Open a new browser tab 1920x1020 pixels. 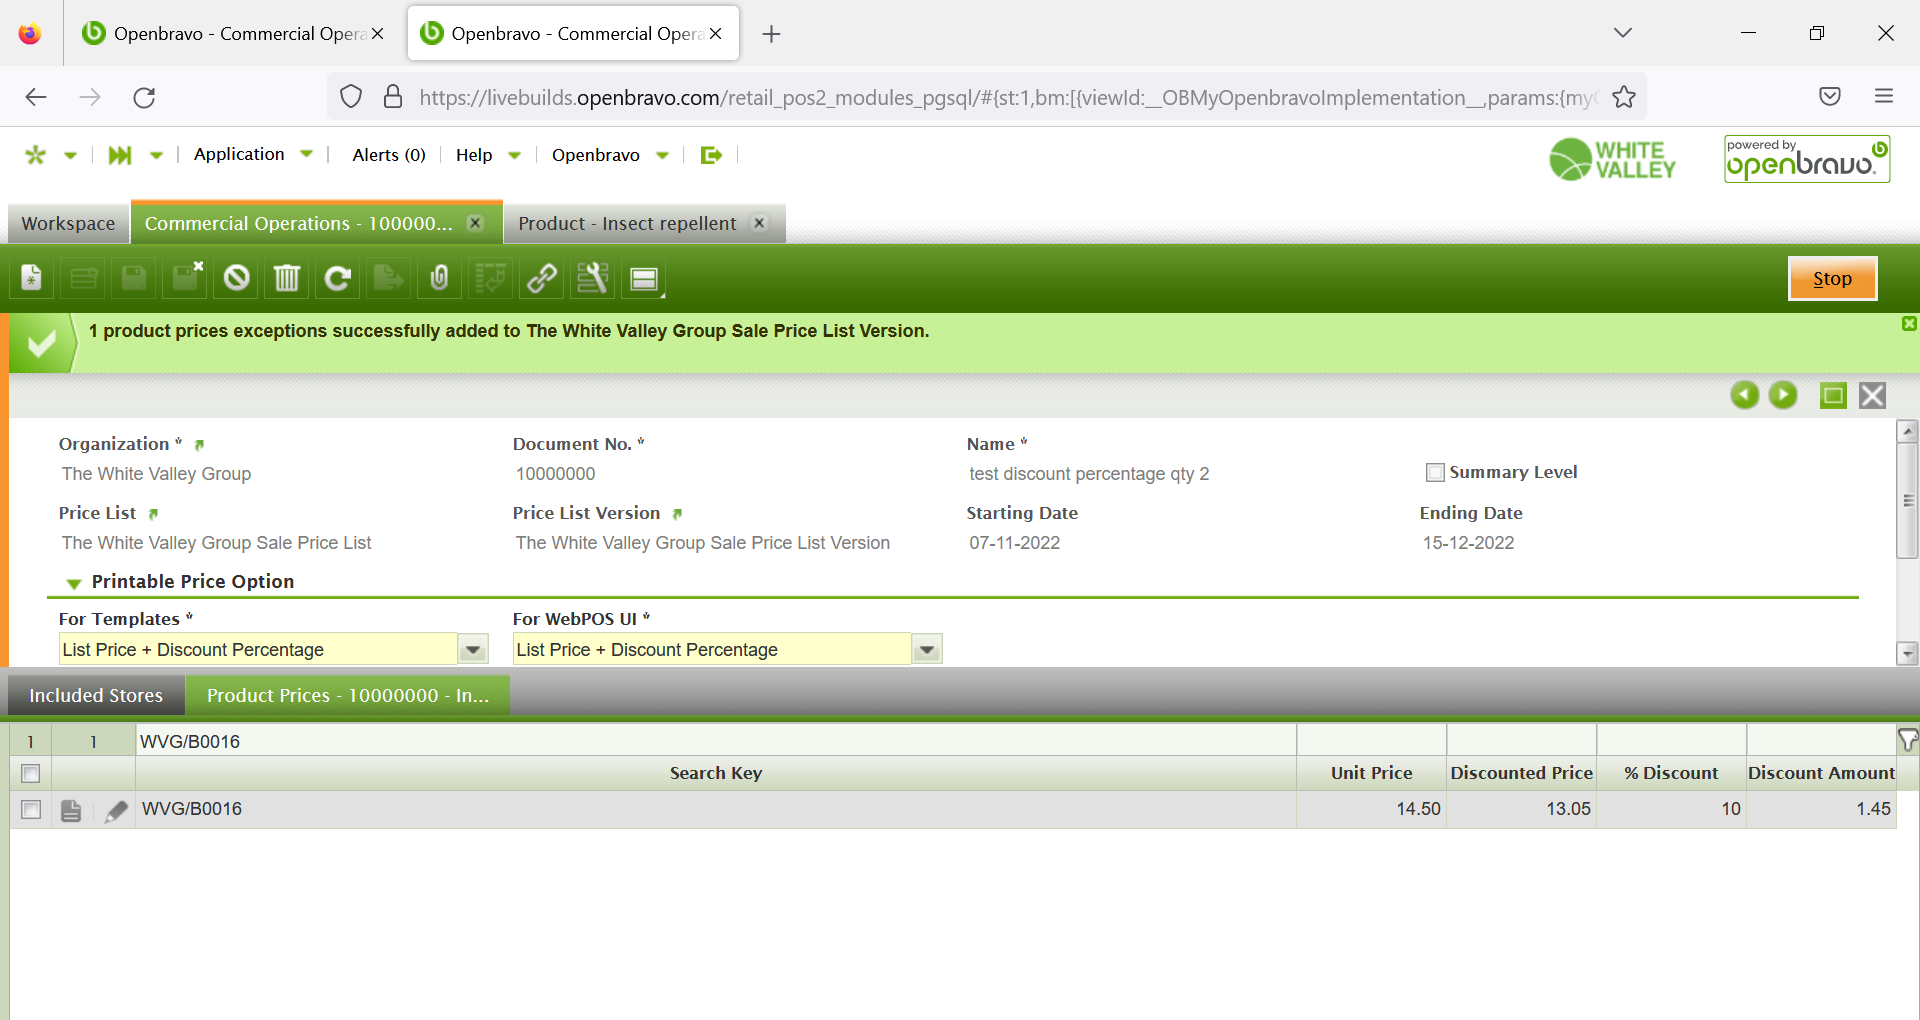coord(771,34)
